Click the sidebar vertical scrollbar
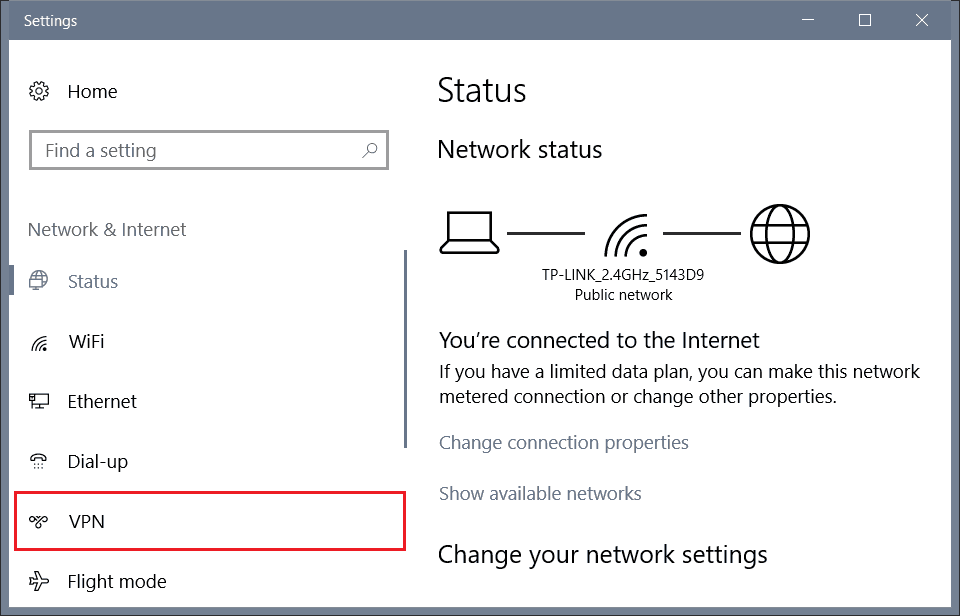Image resolution: width=960 pixels, height=616 pixels. coord(405,350)
